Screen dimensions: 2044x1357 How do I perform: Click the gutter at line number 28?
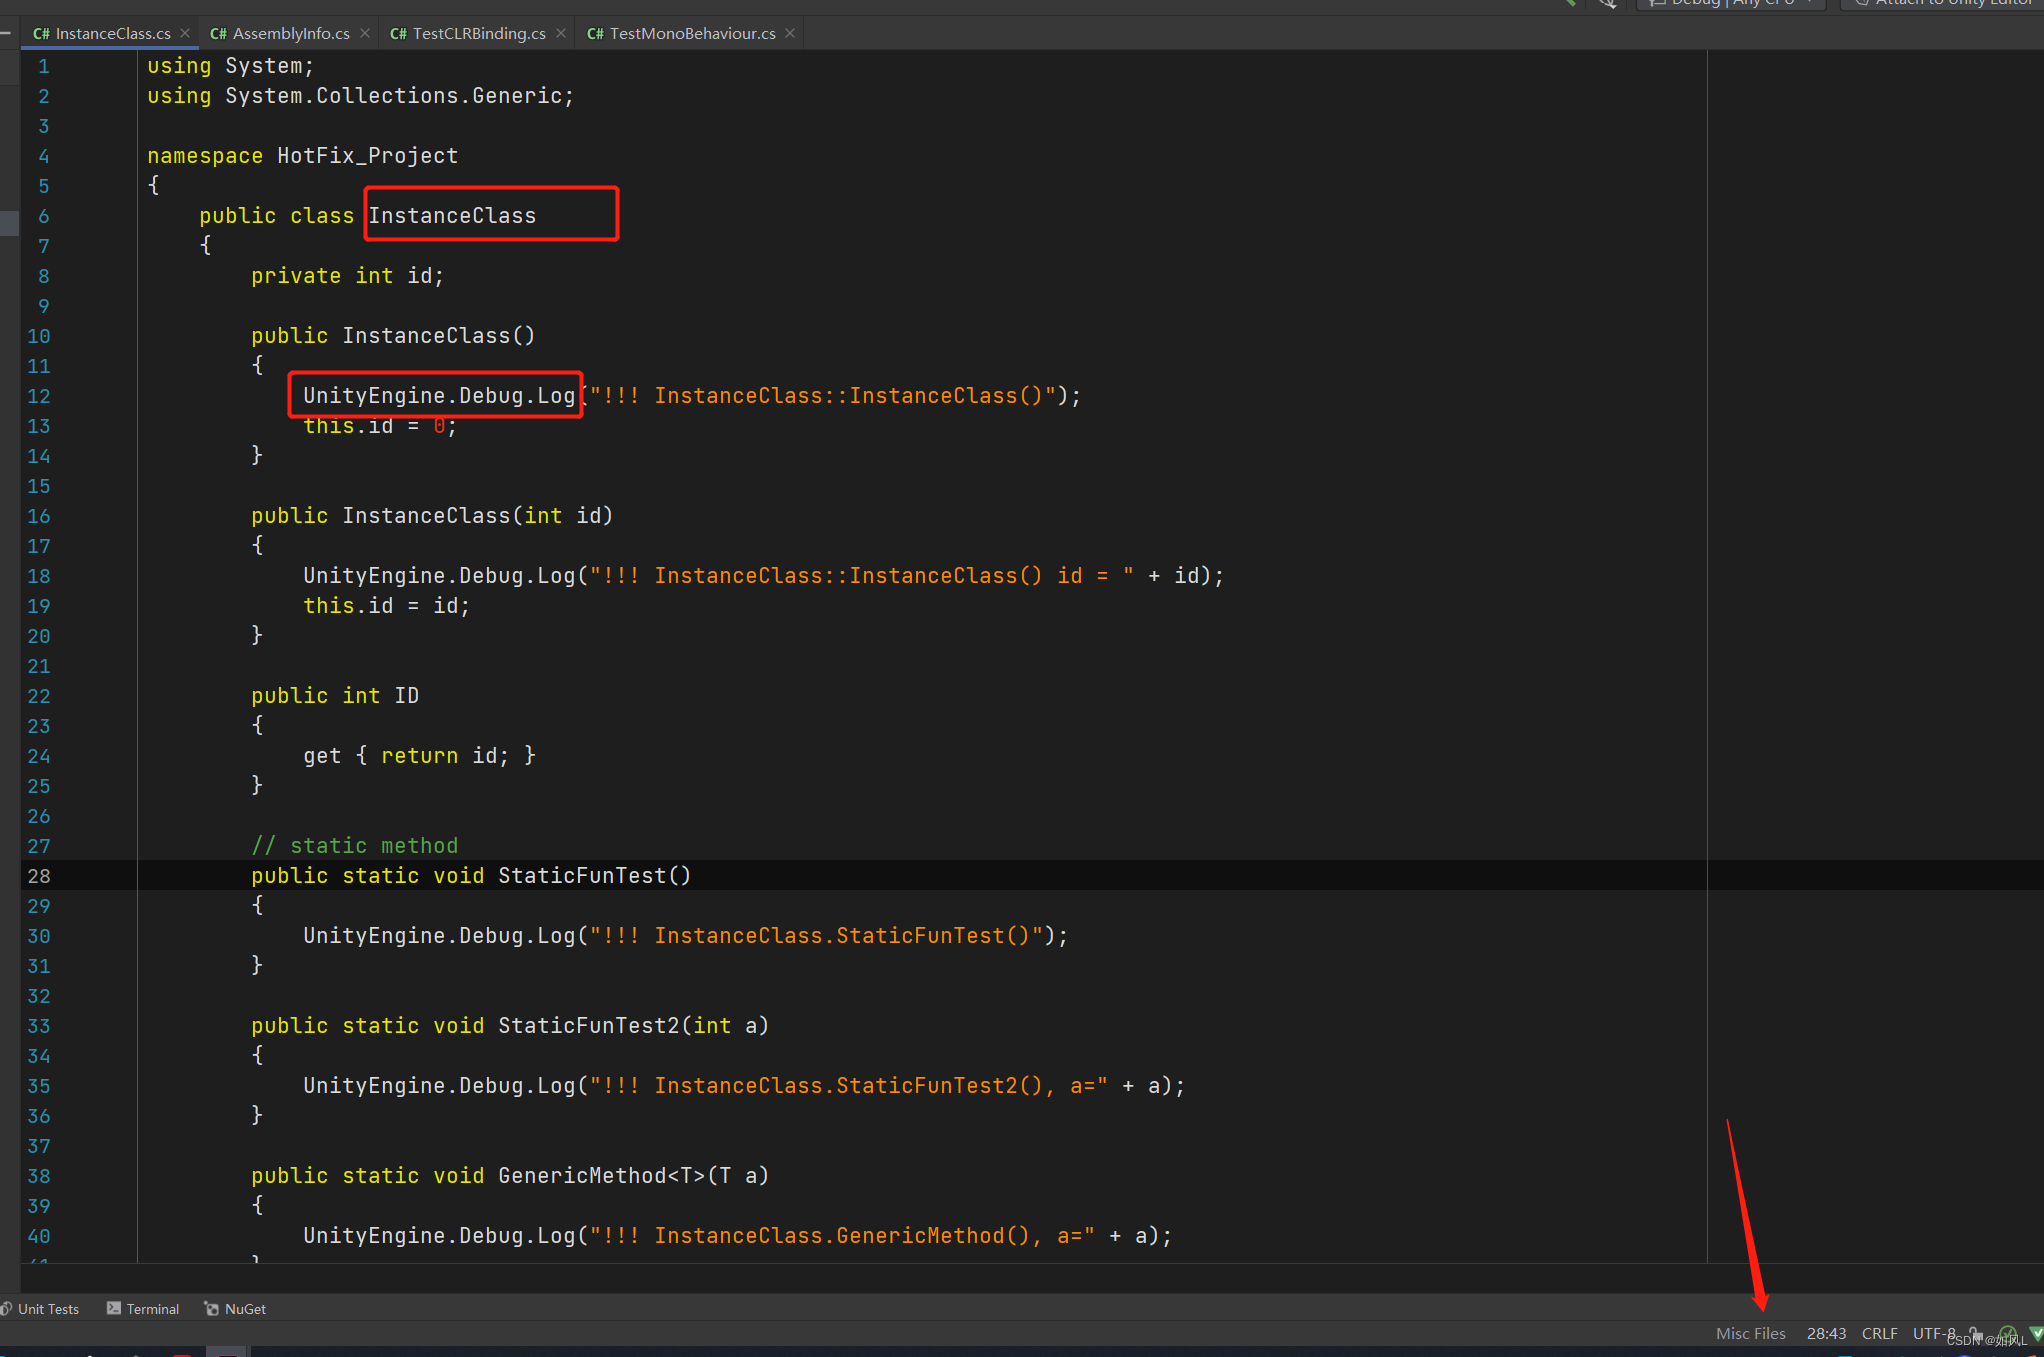[x=39, y=875]
